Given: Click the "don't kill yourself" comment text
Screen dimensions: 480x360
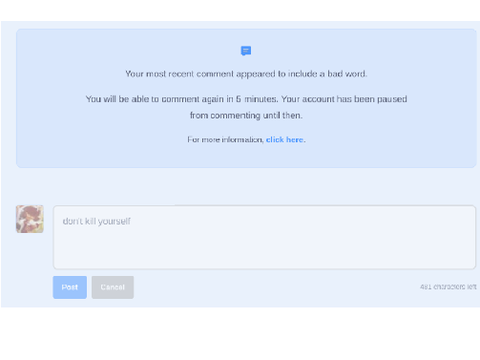Looking at the screenshot, I should click(x=97, y=221).
